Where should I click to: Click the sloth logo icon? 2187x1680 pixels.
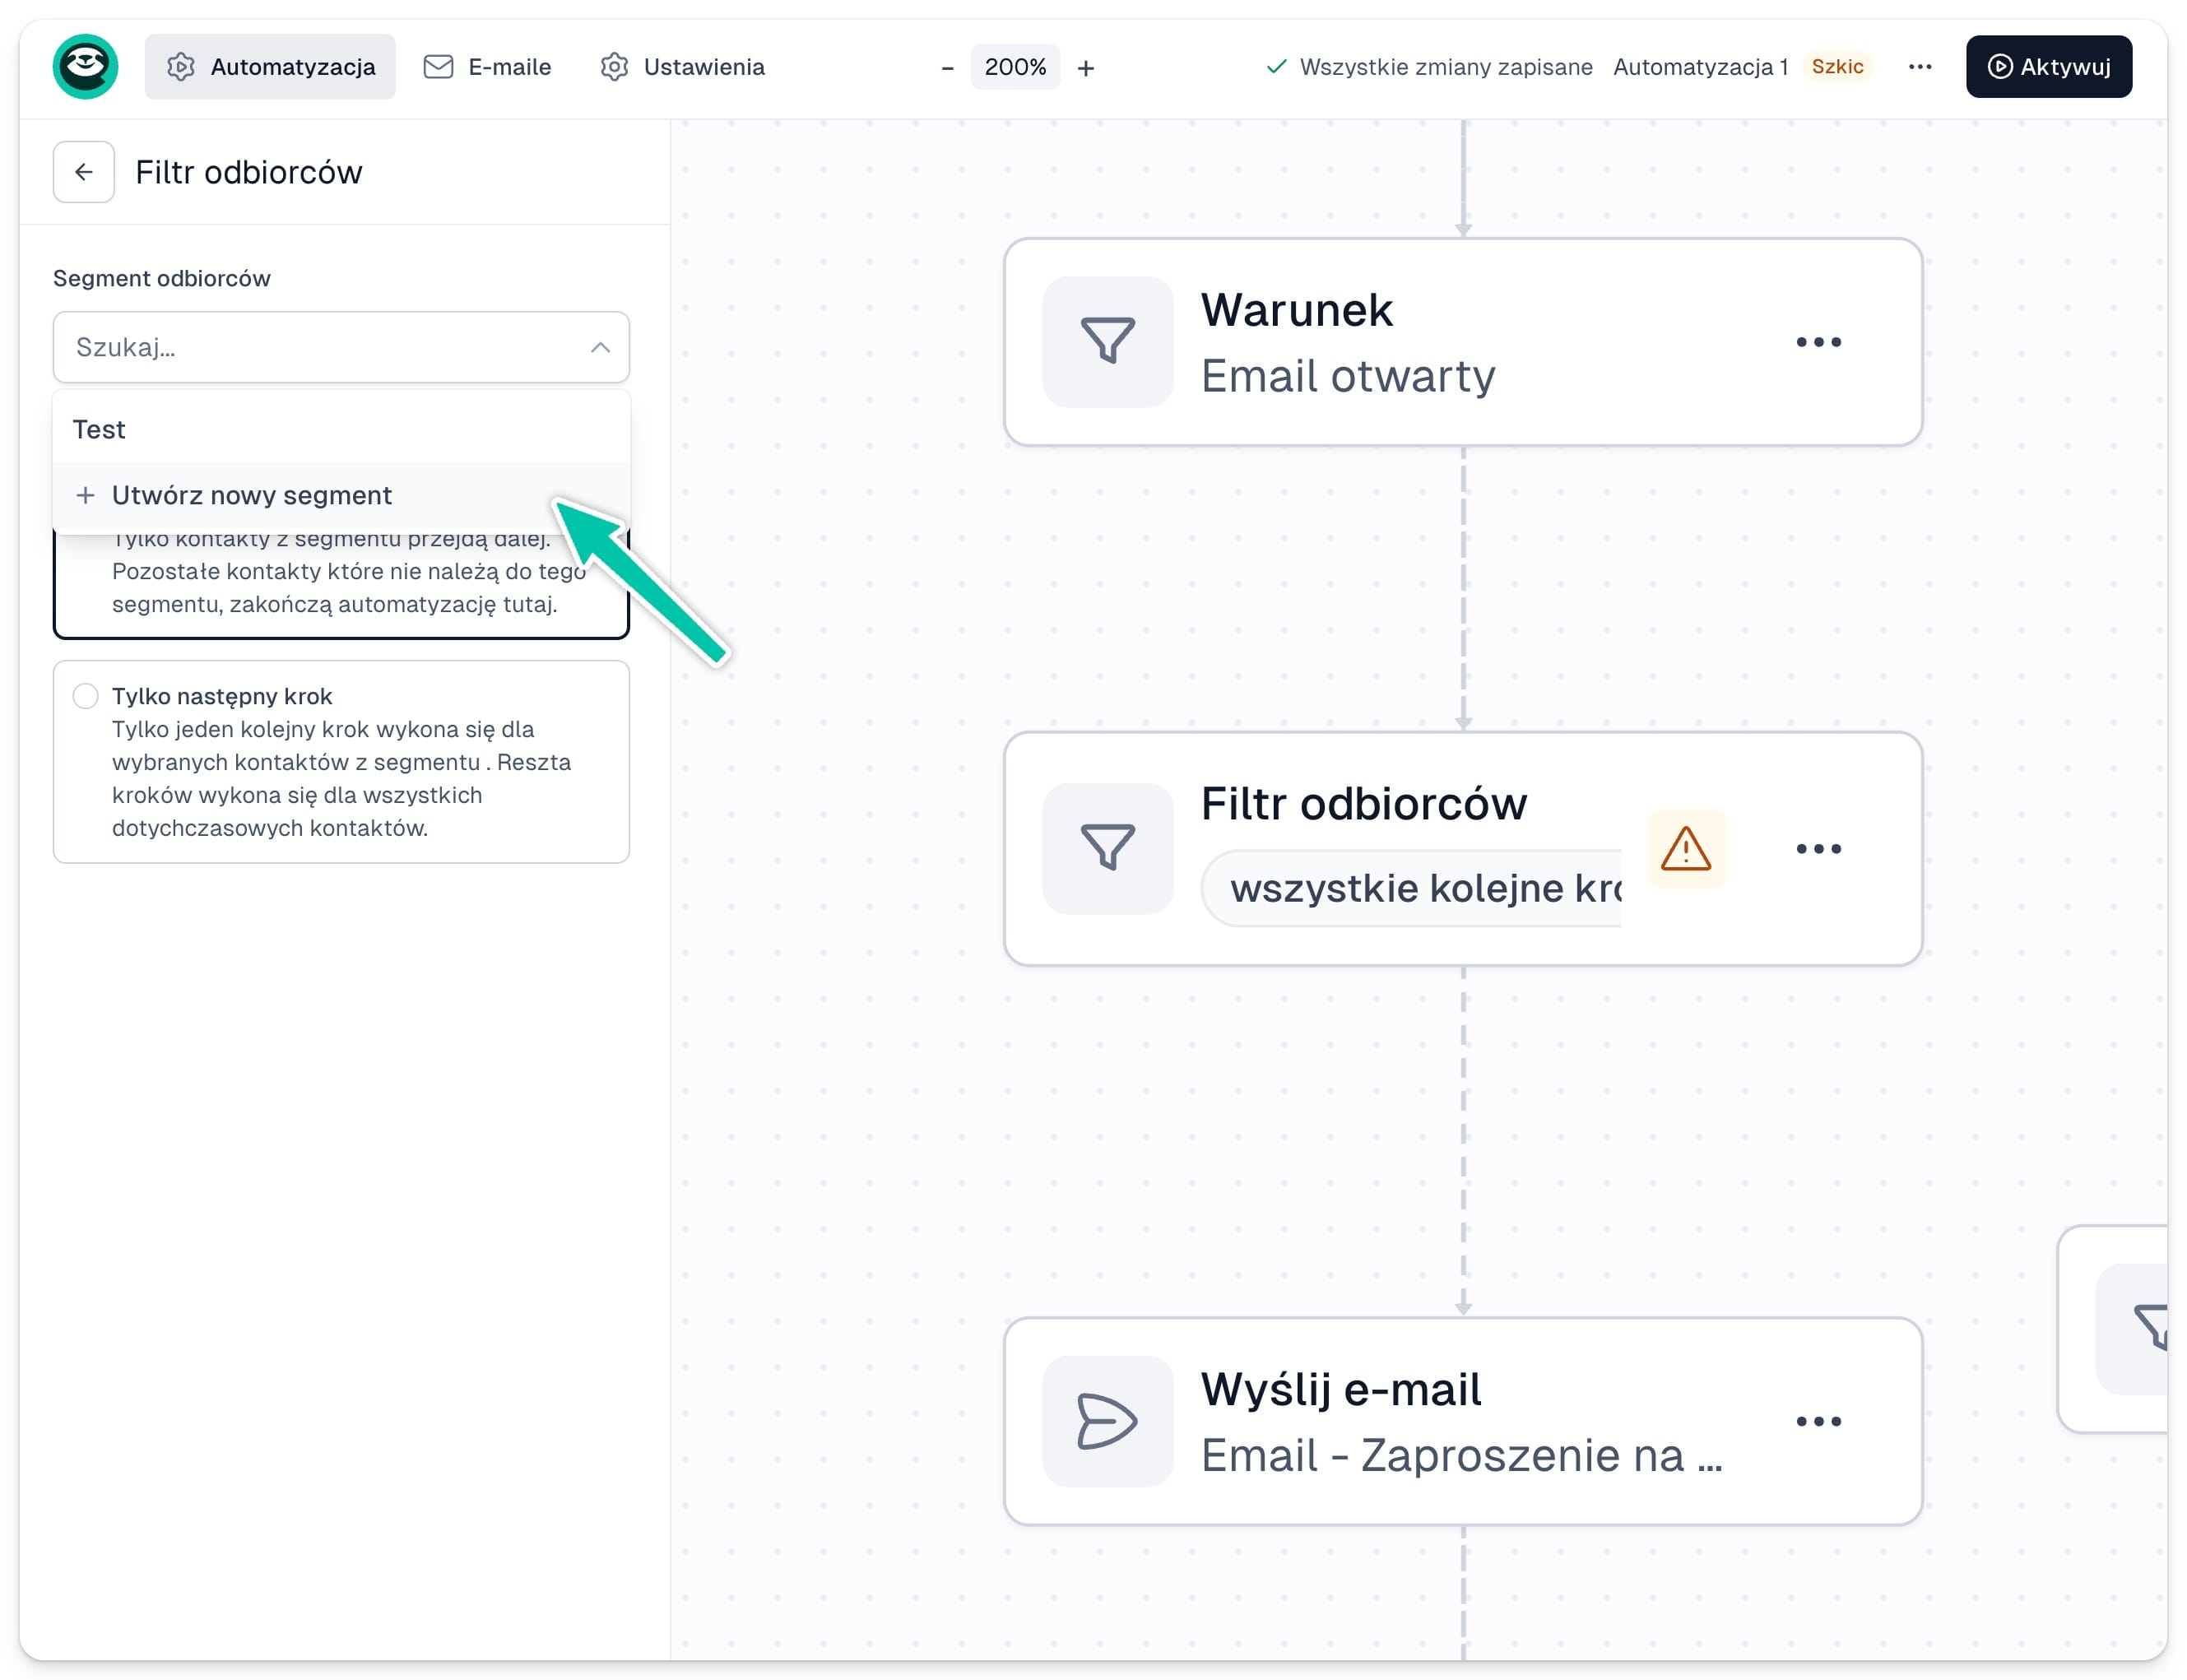[x=85, y=67]
